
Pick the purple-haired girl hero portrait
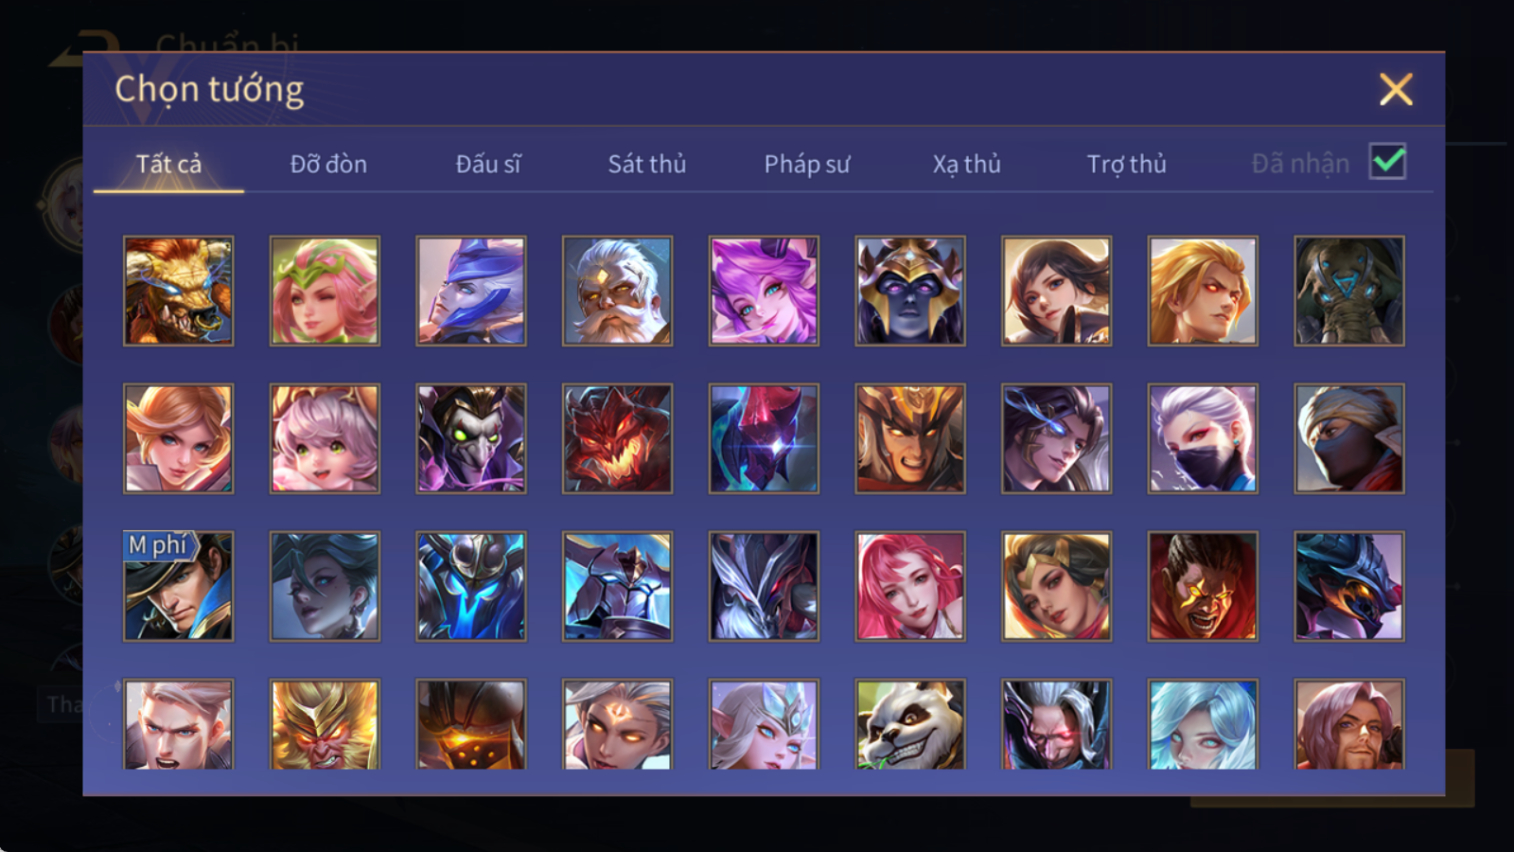pos(764,291)
